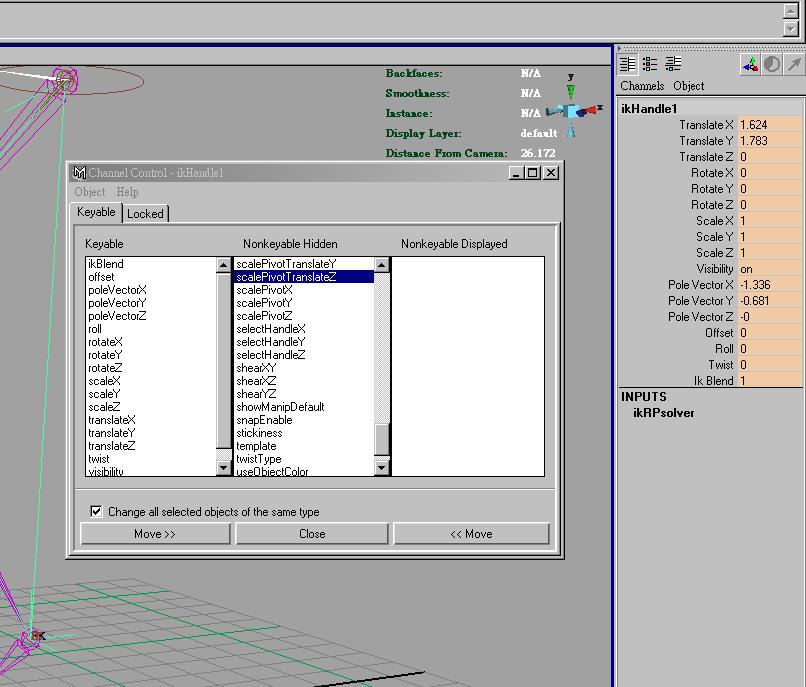Click the channel box third layout icon

click(x=673, y=64)
